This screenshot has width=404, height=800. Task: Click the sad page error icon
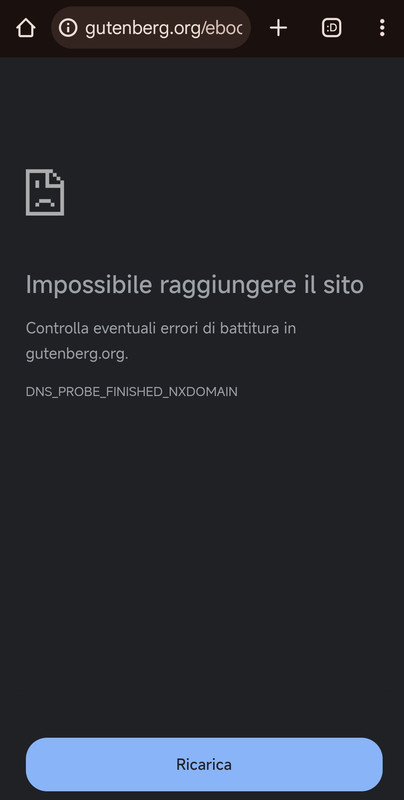[x=45, y=192]
